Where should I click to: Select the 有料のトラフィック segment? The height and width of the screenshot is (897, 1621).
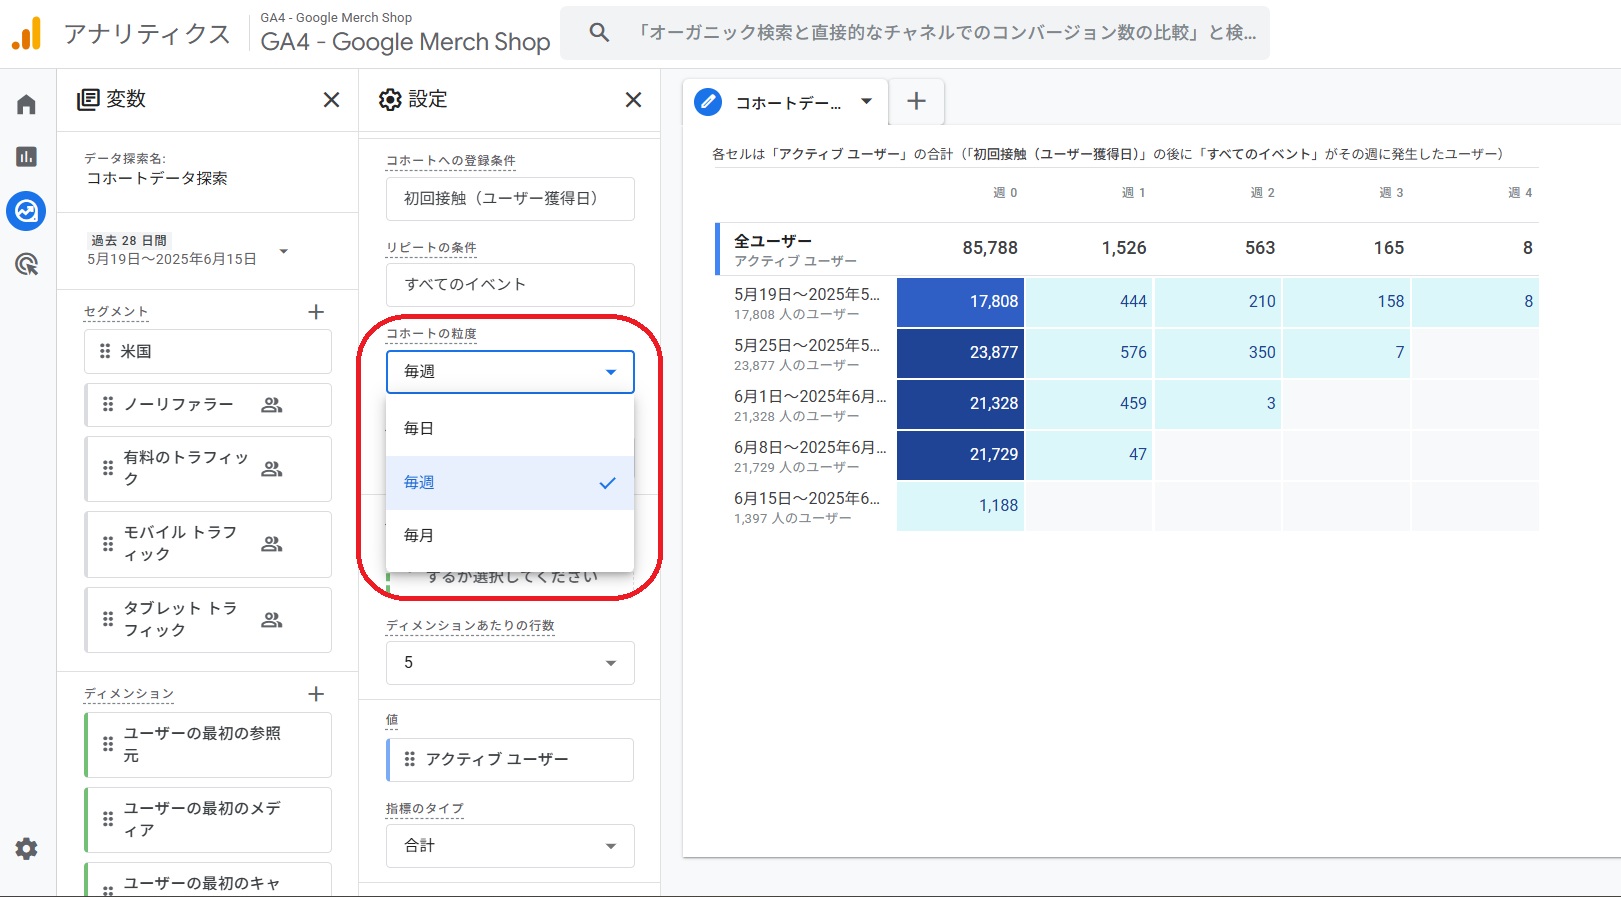coord(208,469)
